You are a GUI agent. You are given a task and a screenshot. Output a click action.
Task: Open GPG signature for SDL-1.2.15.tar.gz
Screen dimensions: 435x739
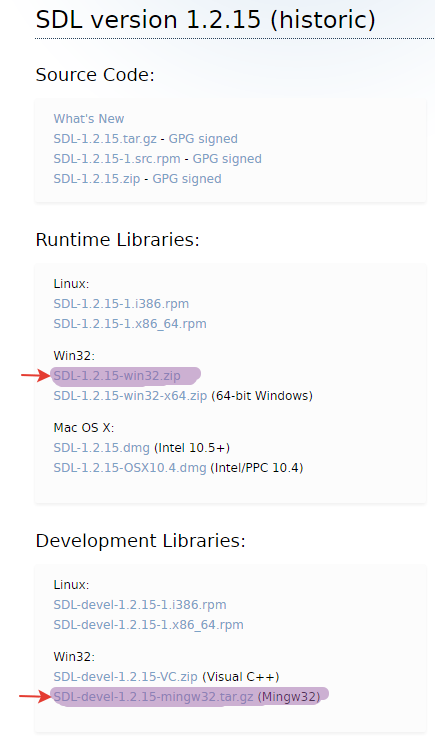(x=203, y=139)
